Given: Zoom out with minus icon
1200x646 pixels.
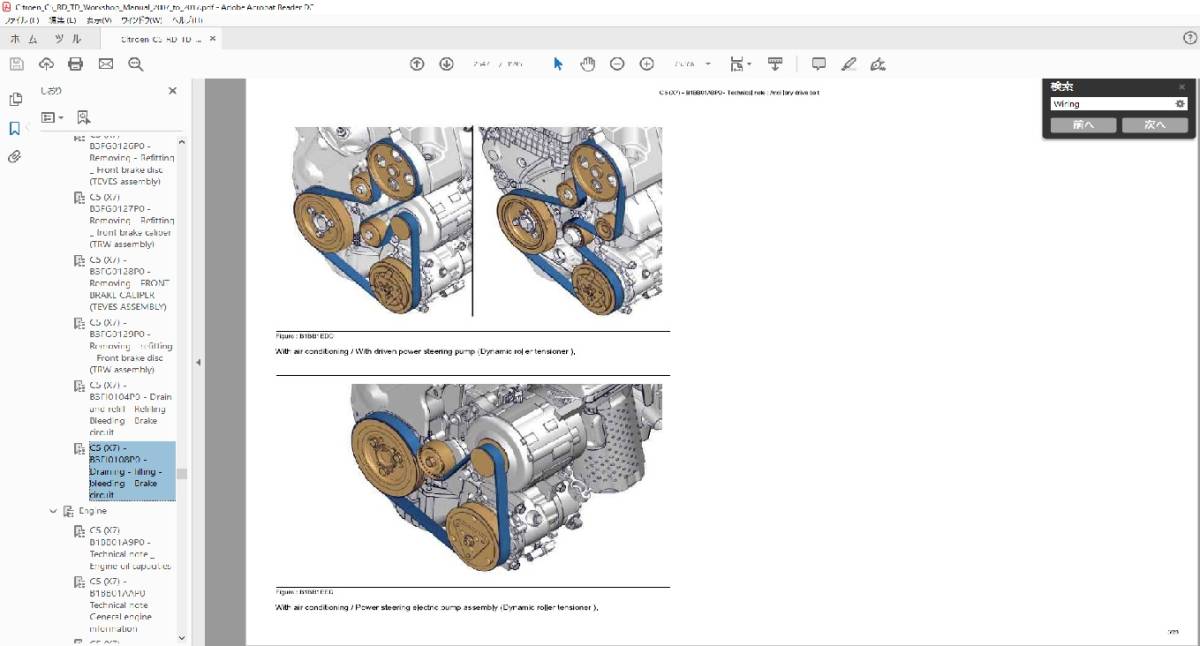Looking at the screenshot, I should tap(617, 64).
